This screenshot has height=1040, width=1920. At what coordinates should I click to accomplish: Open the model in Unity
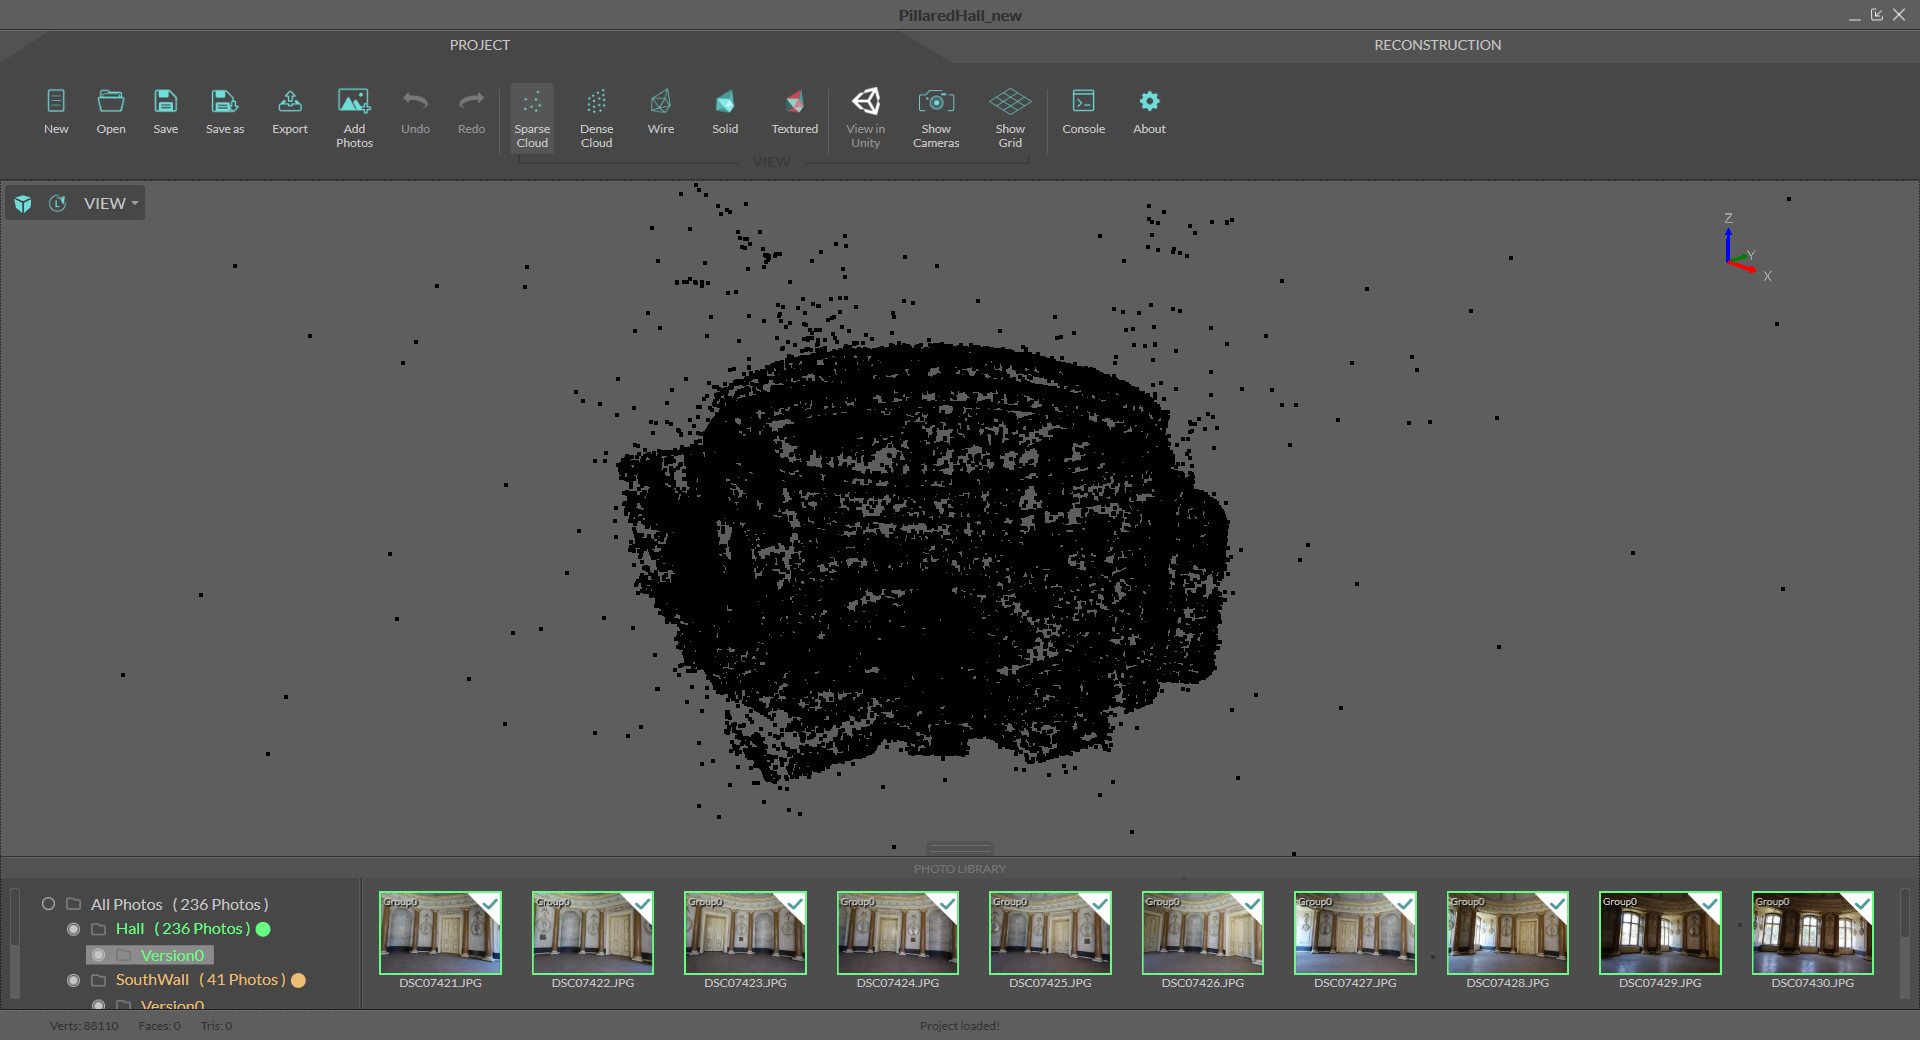[865, 115]
